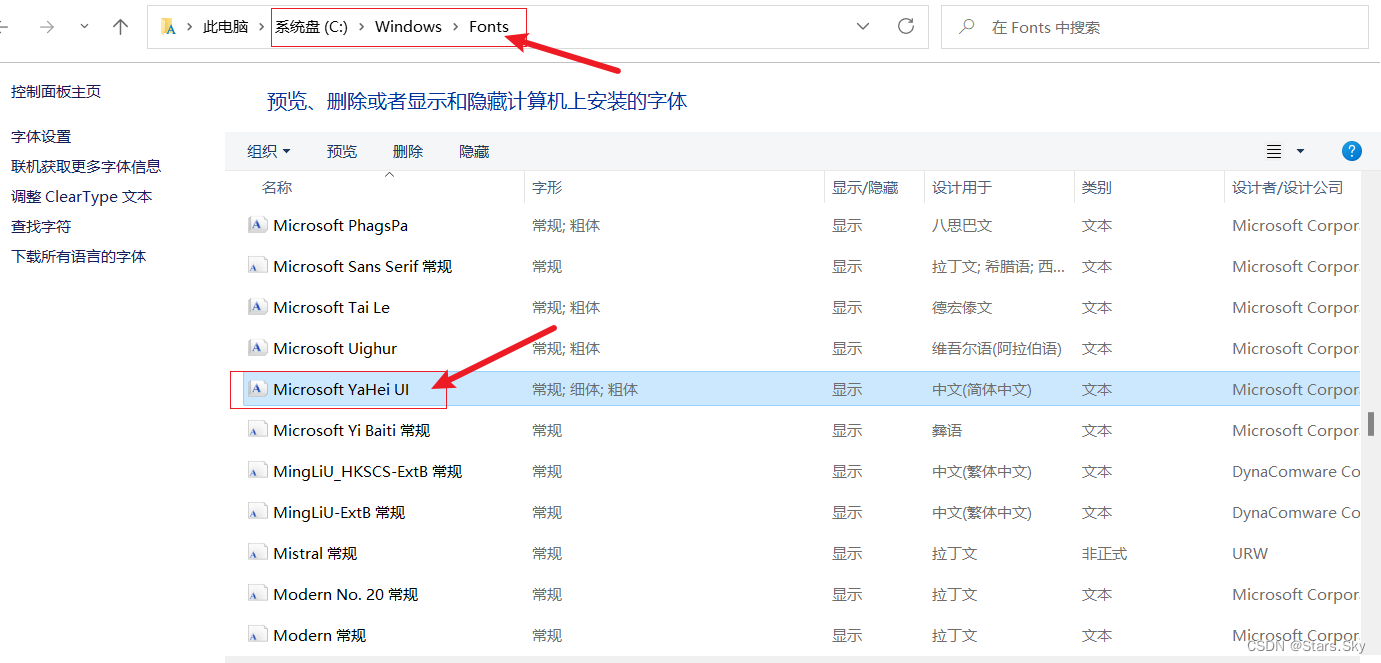Expand chevron after 此电脑 in path

pos(262,27)
